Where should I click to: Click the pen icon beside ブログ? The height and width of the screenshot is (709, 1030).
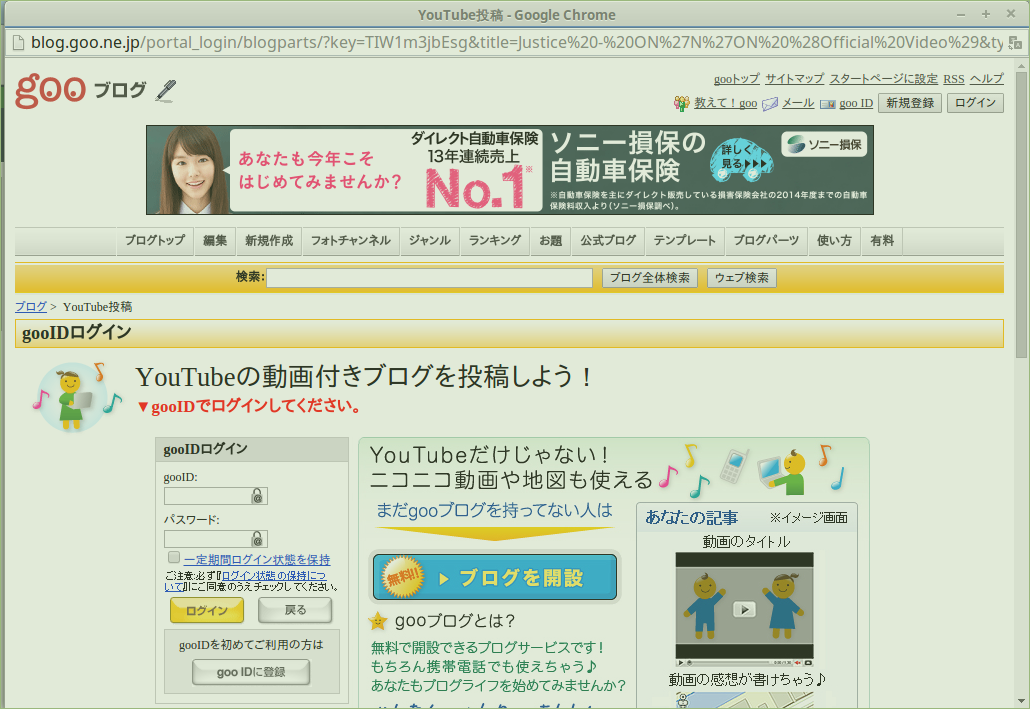coord(166,91)
